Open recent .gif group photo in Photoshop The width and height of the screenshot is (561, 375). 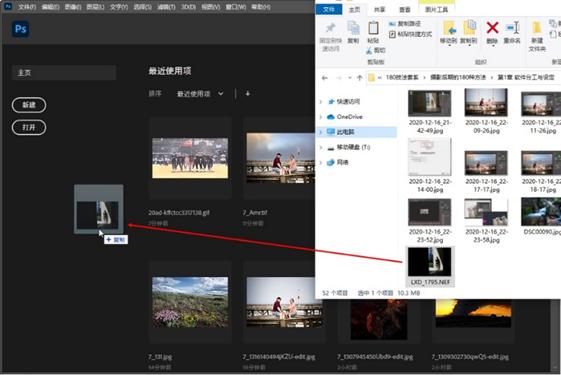click(190, 158)
